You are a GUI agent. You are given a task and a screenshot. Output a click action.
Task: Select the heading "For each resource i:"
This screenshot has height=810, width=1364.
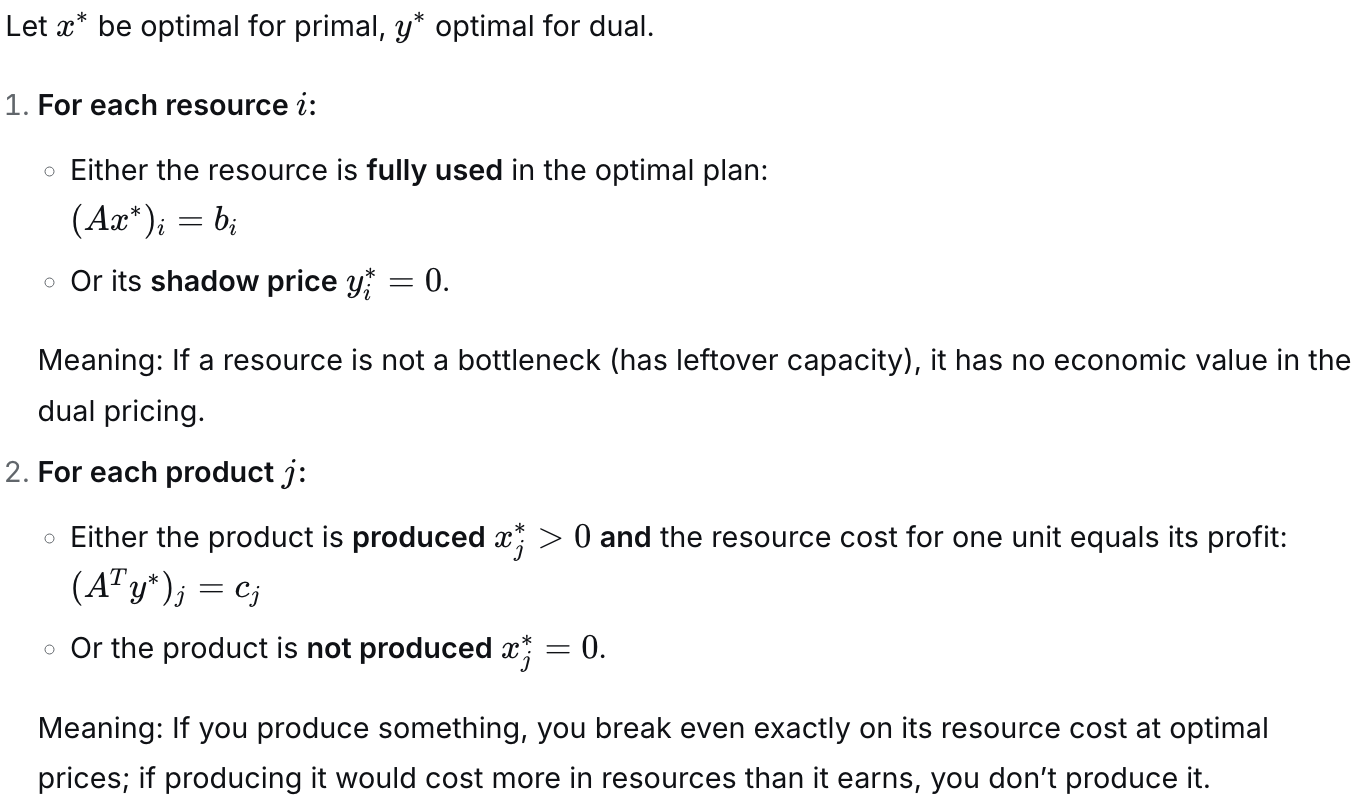click(x=176, y=106)
